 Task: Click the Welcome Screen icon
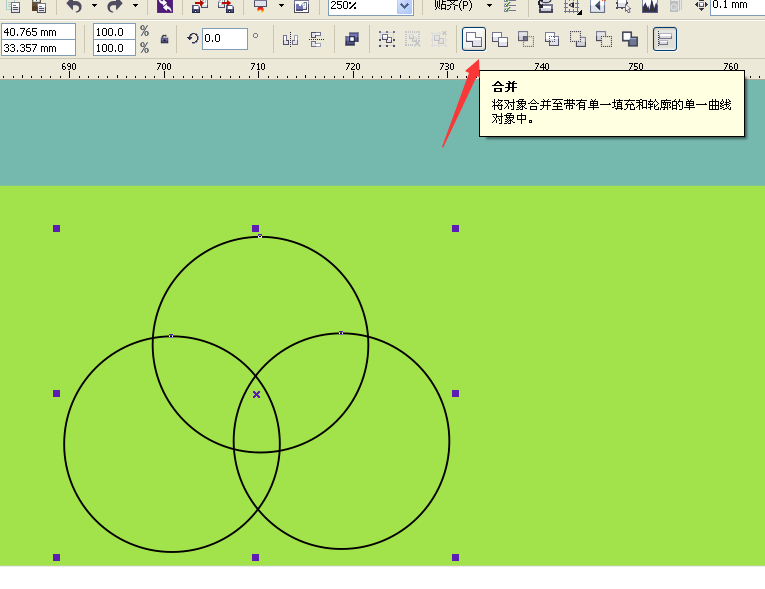302,6
